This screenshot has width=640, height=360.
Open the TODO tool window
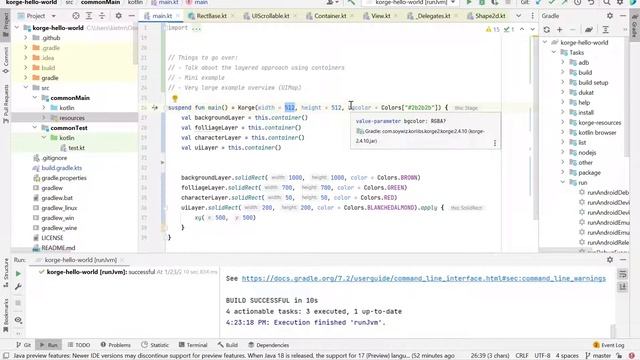click(79, 345)
